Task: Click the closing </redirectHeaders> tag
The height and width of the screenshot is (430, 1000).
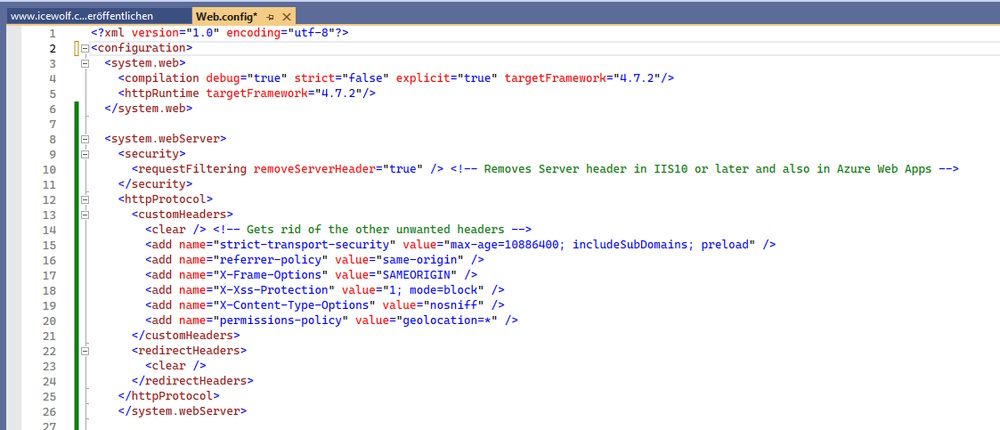Action: click(x=192, y=381)
